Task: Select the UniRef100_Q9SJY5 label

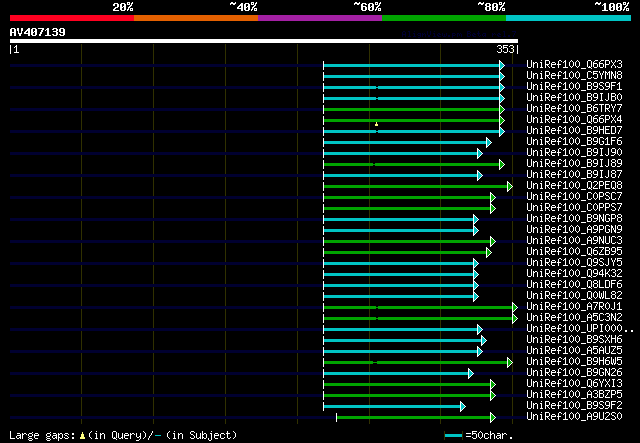Action: (574, 263)
